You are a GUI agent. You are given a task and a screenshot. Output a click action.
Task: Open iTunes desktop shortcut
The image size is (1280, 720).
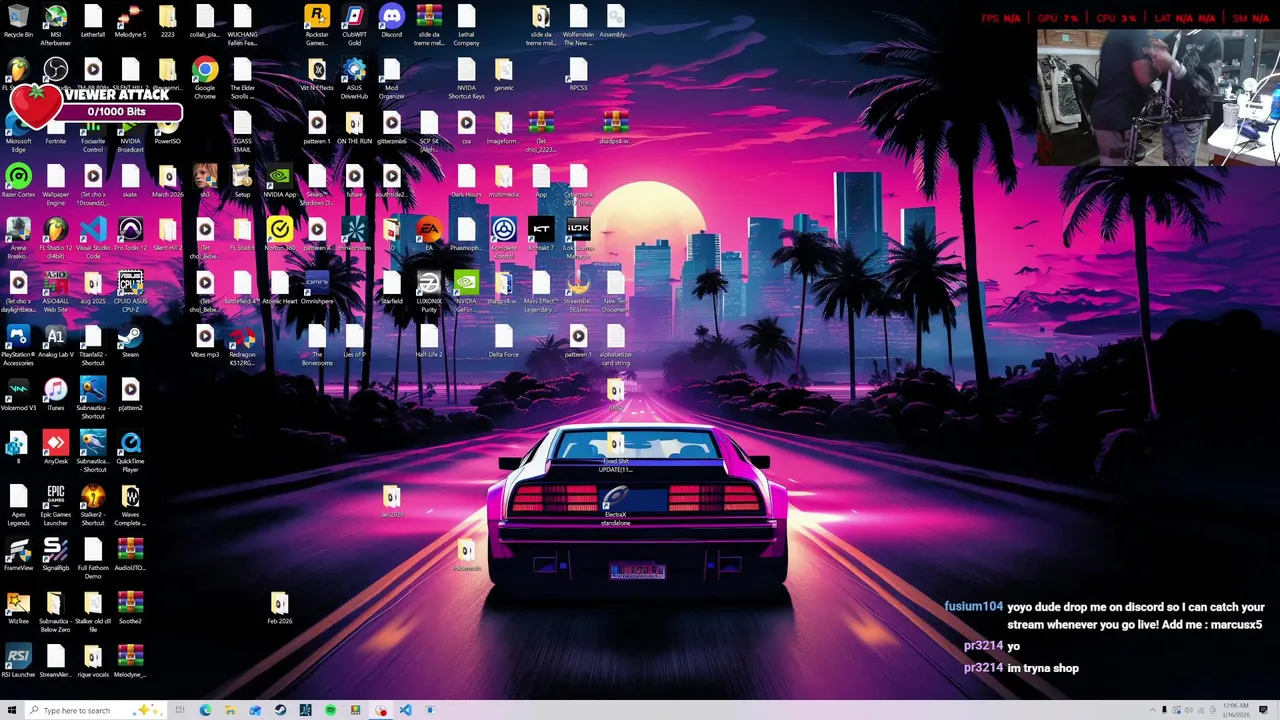(56, 396)
